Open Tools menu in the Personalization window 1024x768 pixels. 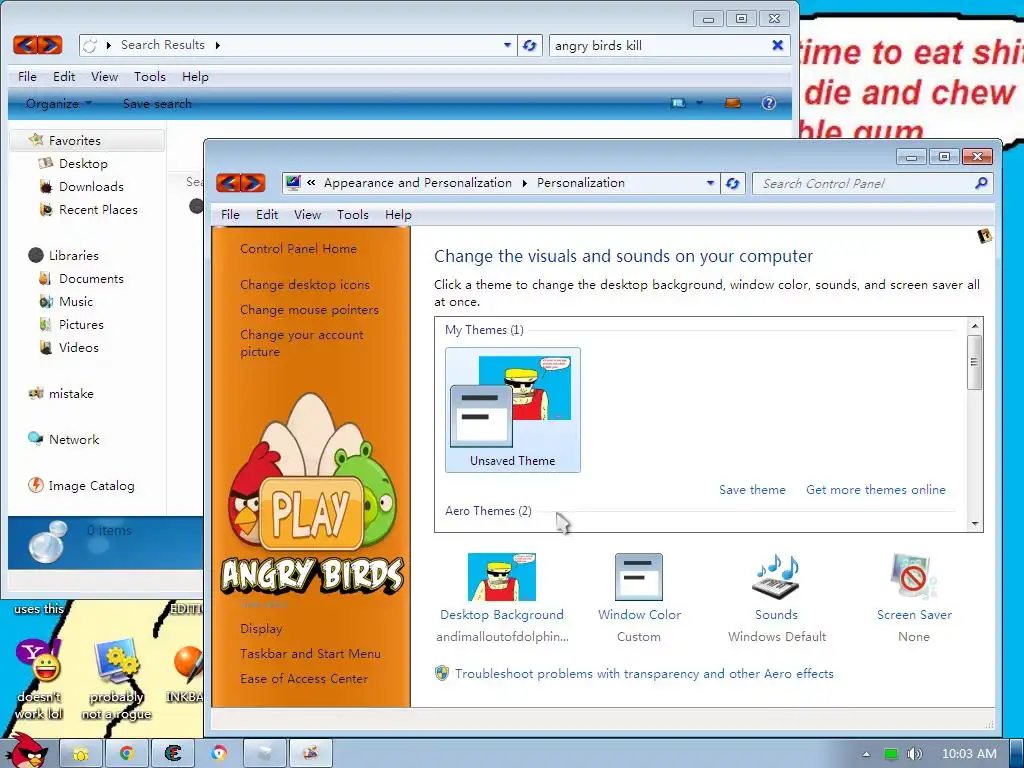click(353, 214)
